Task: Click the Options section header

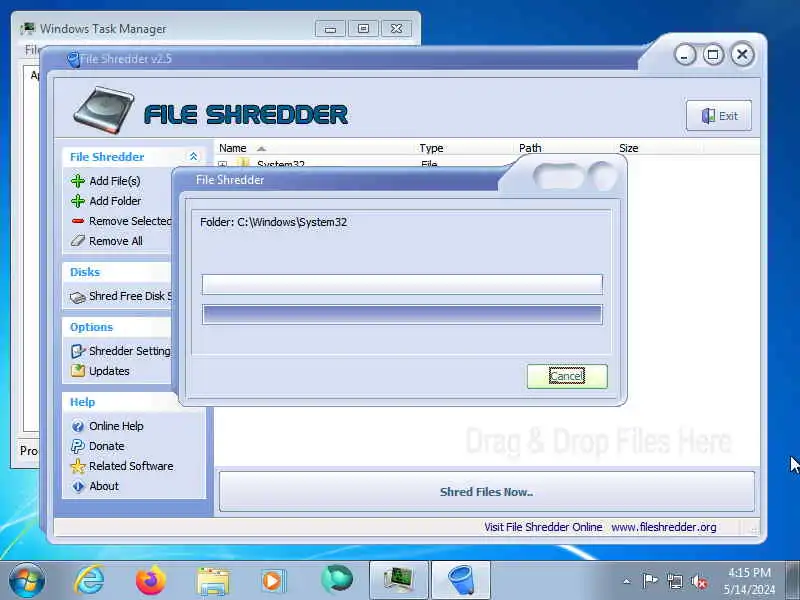Action: coord(91,327)
